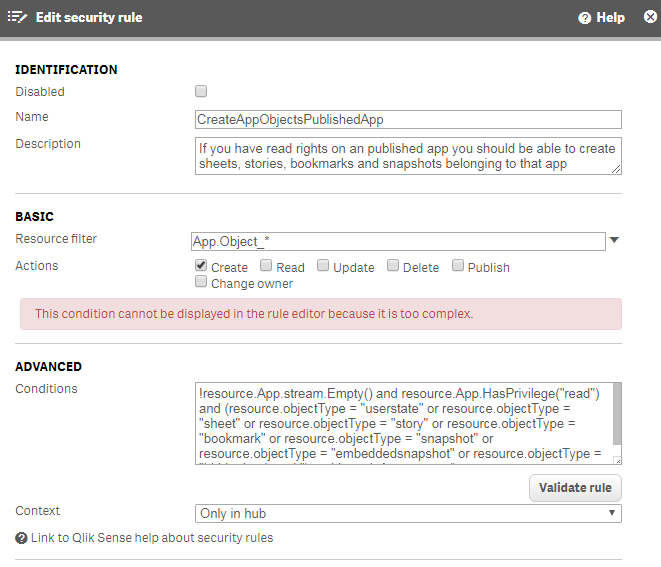
Task: Enable the Read action checkbox
Action: coord(266,266)
